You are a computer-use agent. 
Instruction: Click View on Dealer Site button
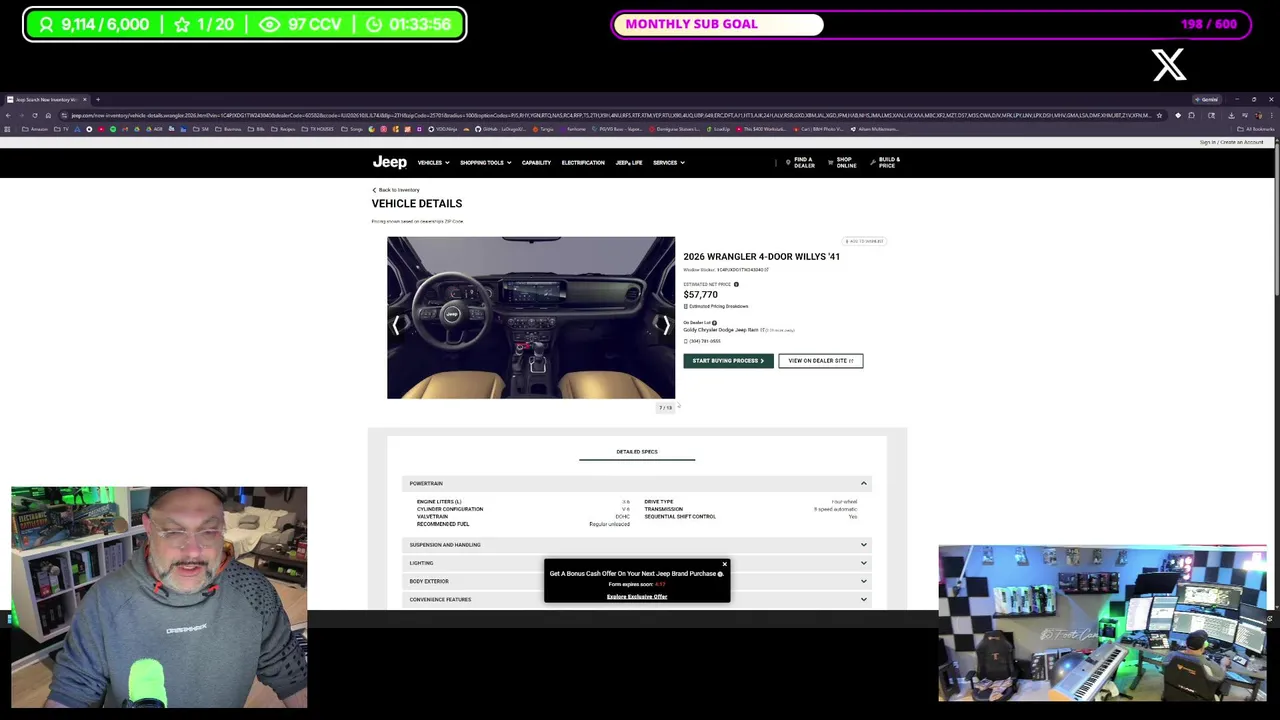point(821,361)
